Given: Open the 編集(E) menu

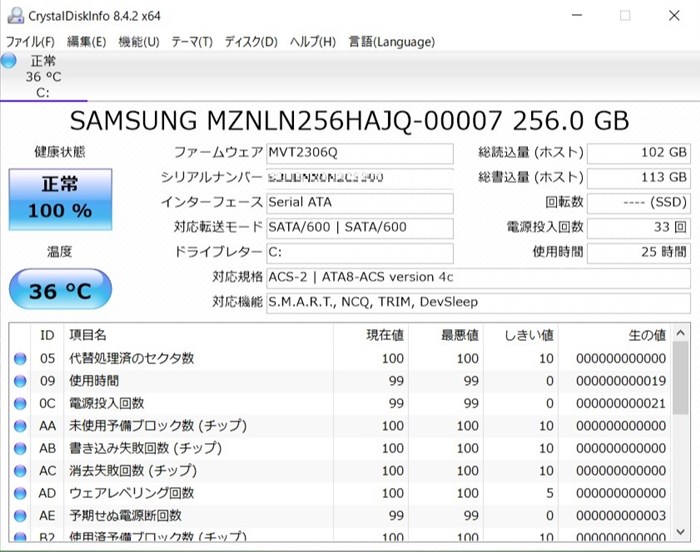Looking at the screenshot, I should 87,42.
